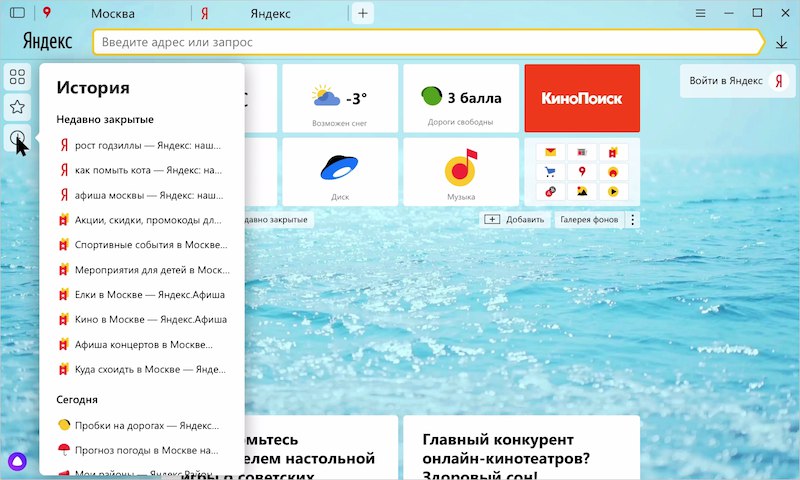Open the Afisha ticket tile icon
The width and height of the screenshot is (800, 480).
[613, 152]
